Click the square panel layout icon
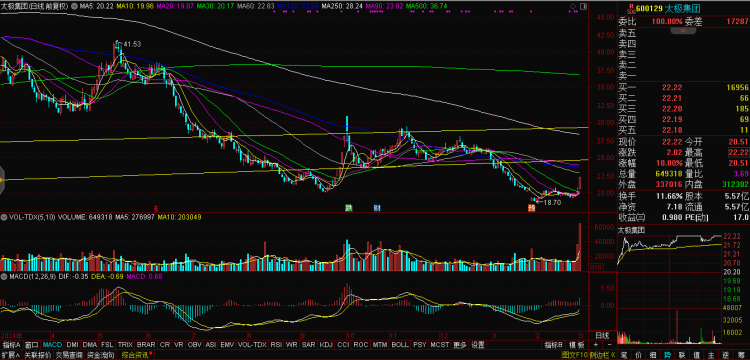 583,6
